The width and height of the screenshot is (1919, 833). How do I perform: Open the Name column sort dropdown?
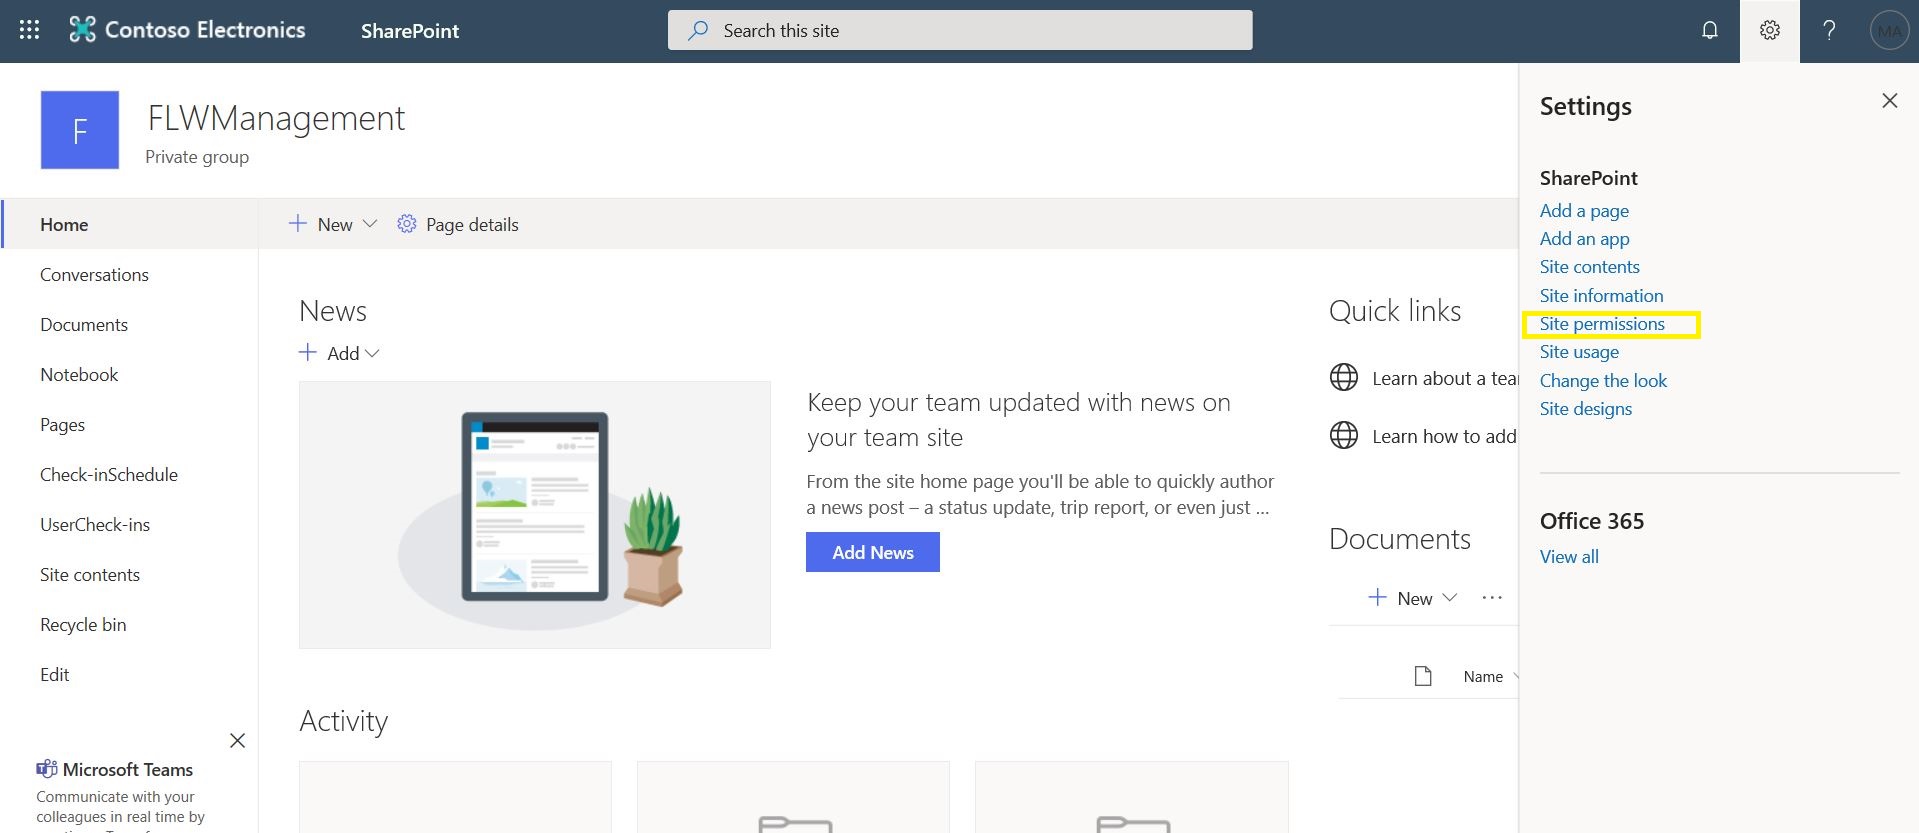click(1516, 677)
